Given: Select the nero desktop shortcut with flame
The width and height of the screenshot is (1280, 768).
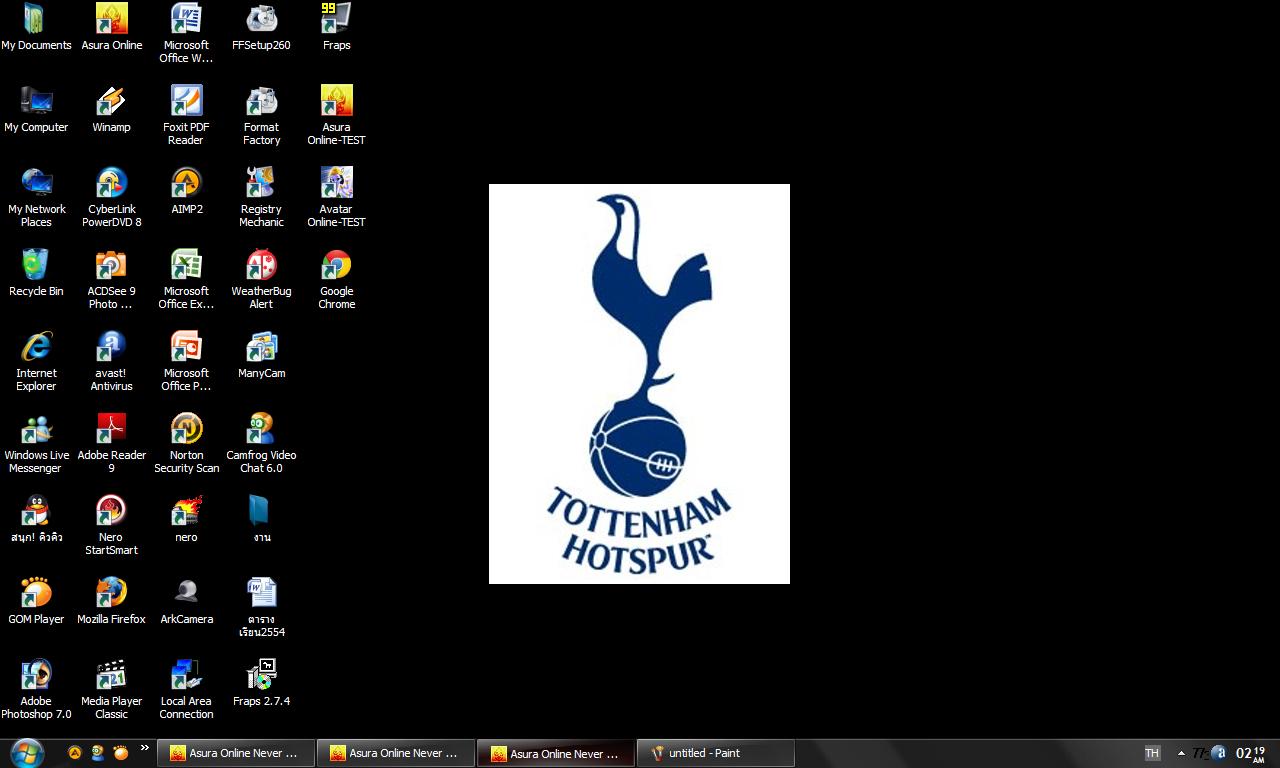Looking at the screenshot, I should tap(186, 519).
